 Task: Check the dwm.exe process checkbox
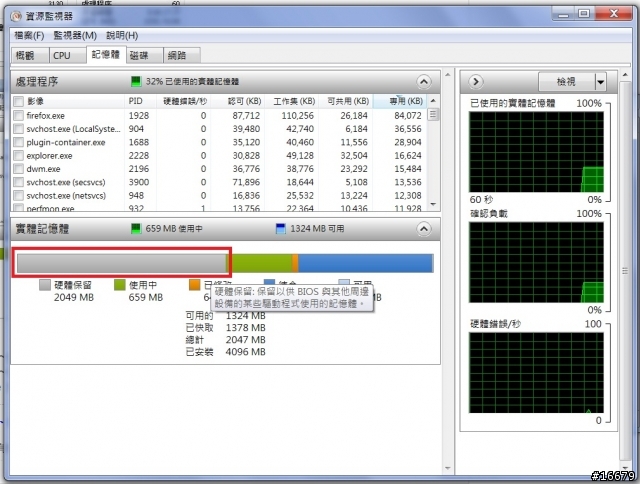point(18,169)
